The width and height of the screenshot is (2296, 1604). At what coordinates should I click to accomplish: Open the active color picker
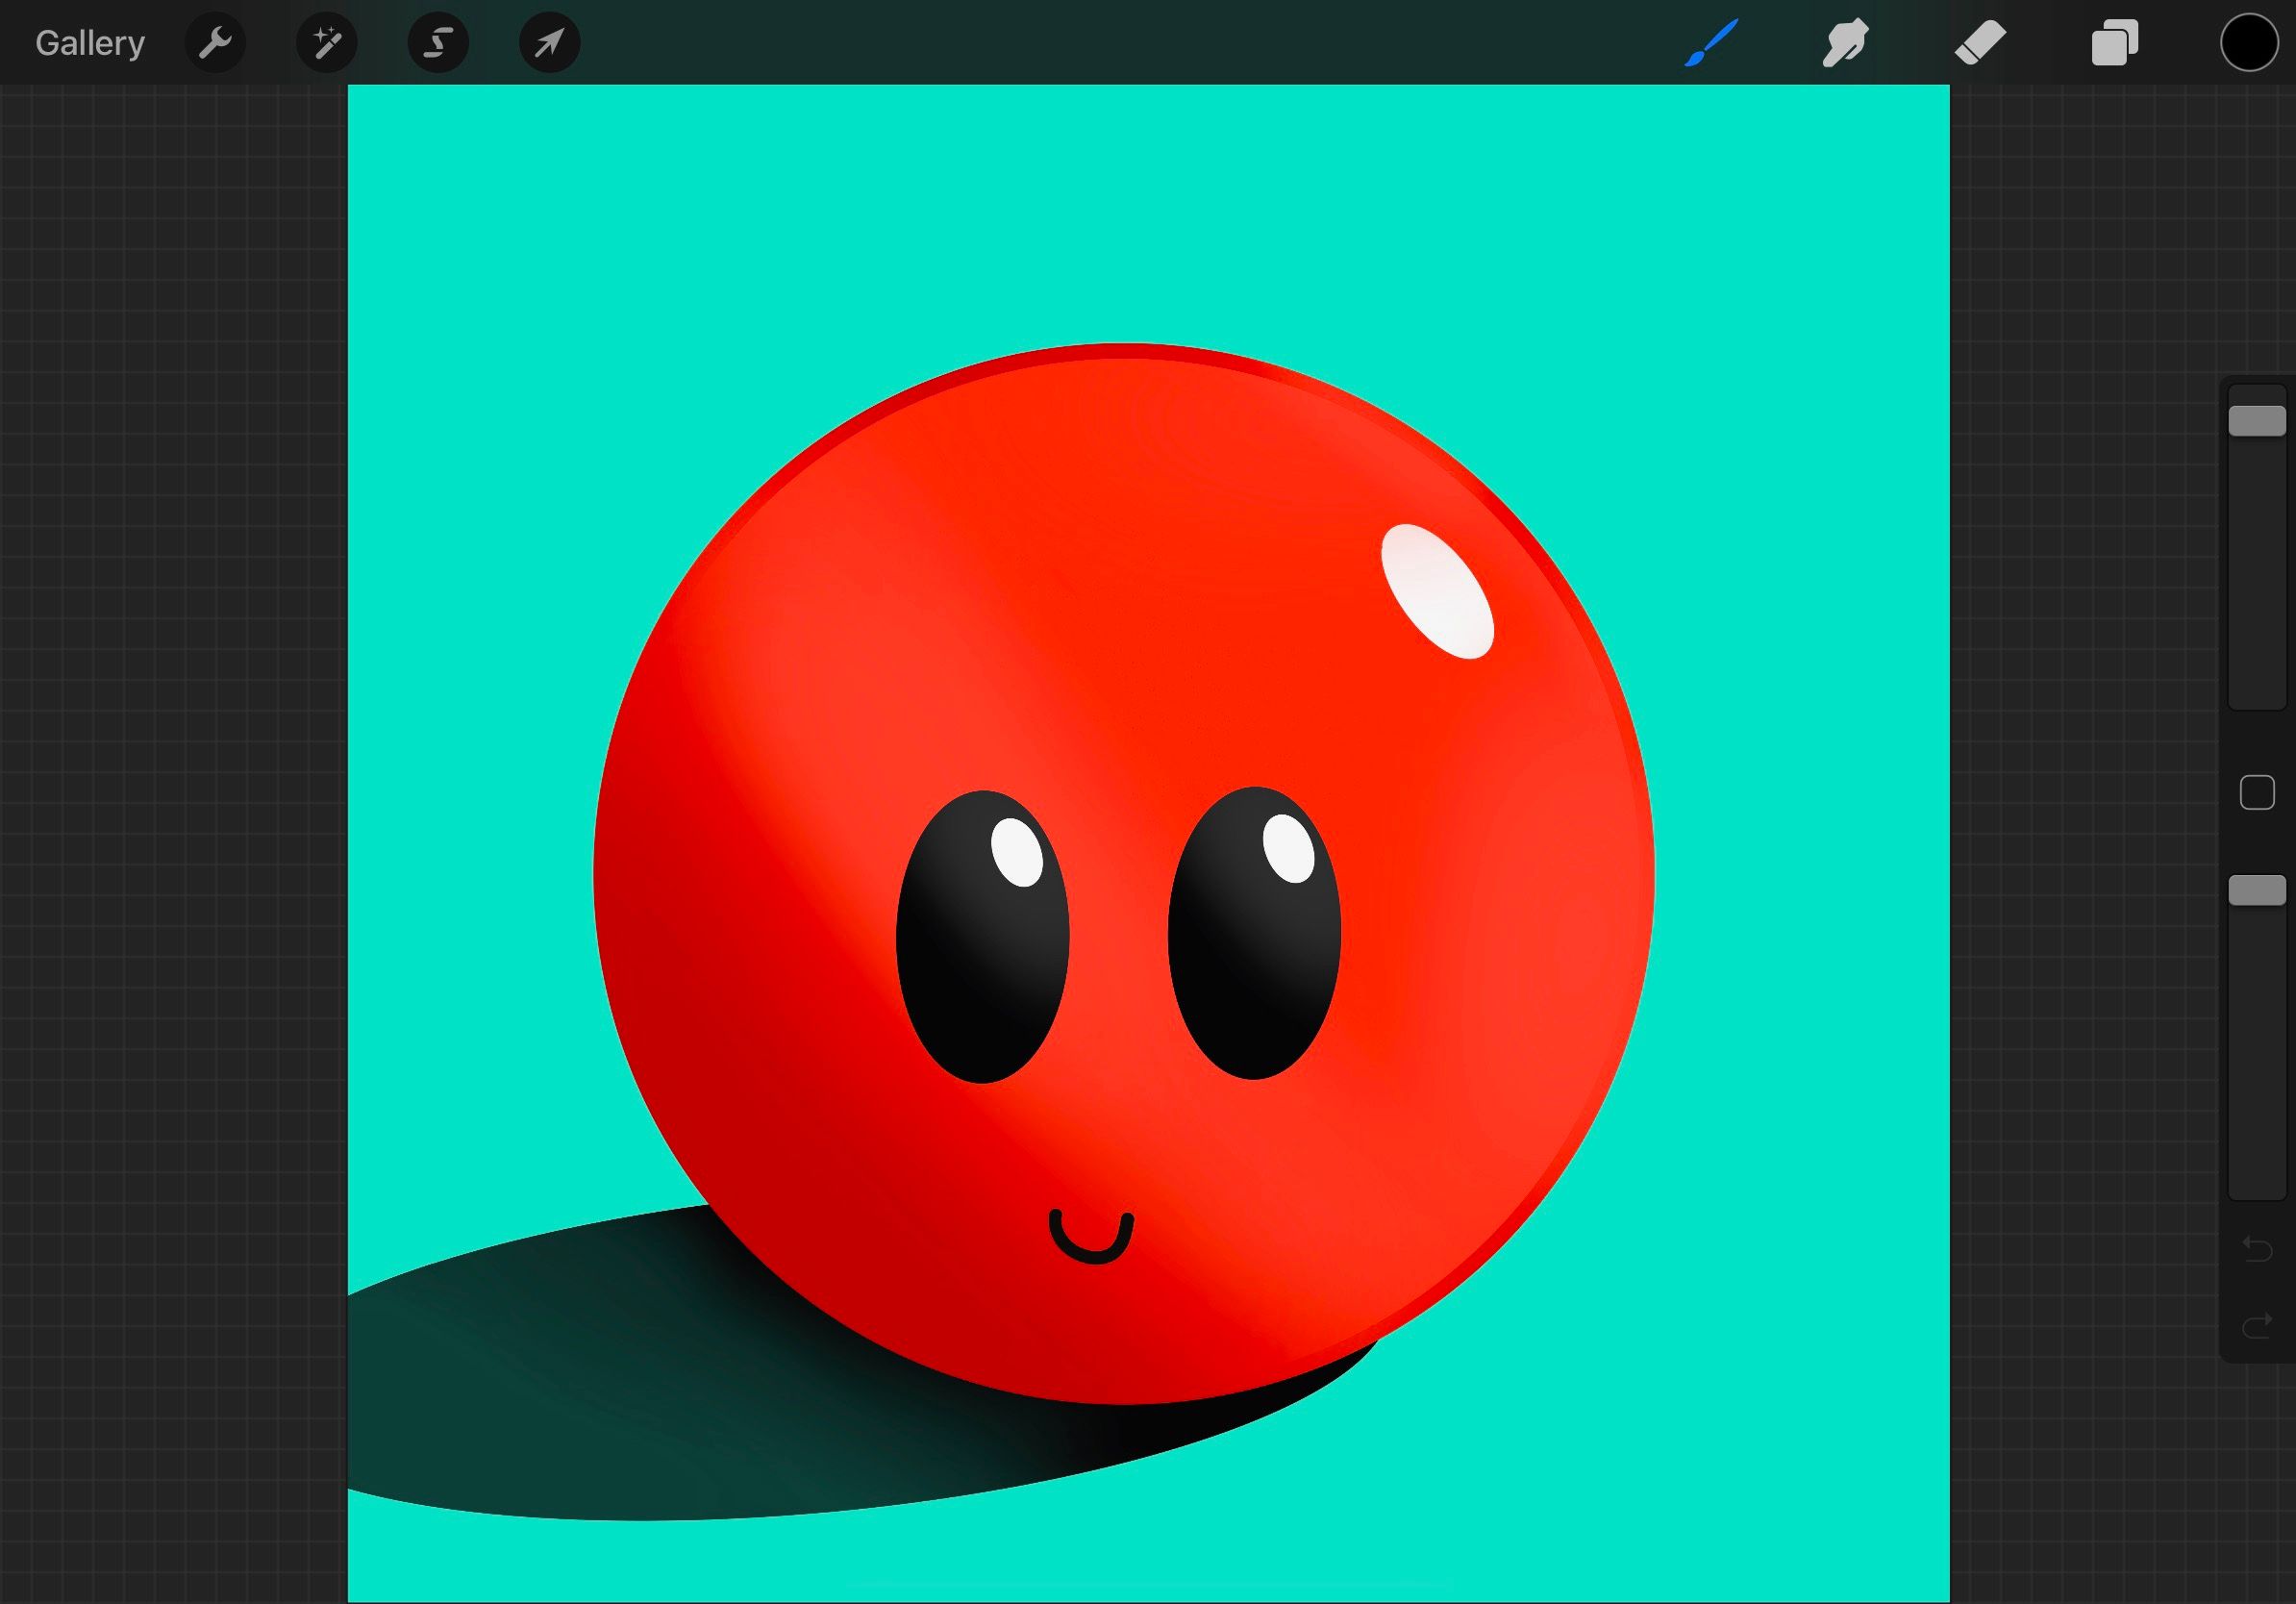[2248, 43]
